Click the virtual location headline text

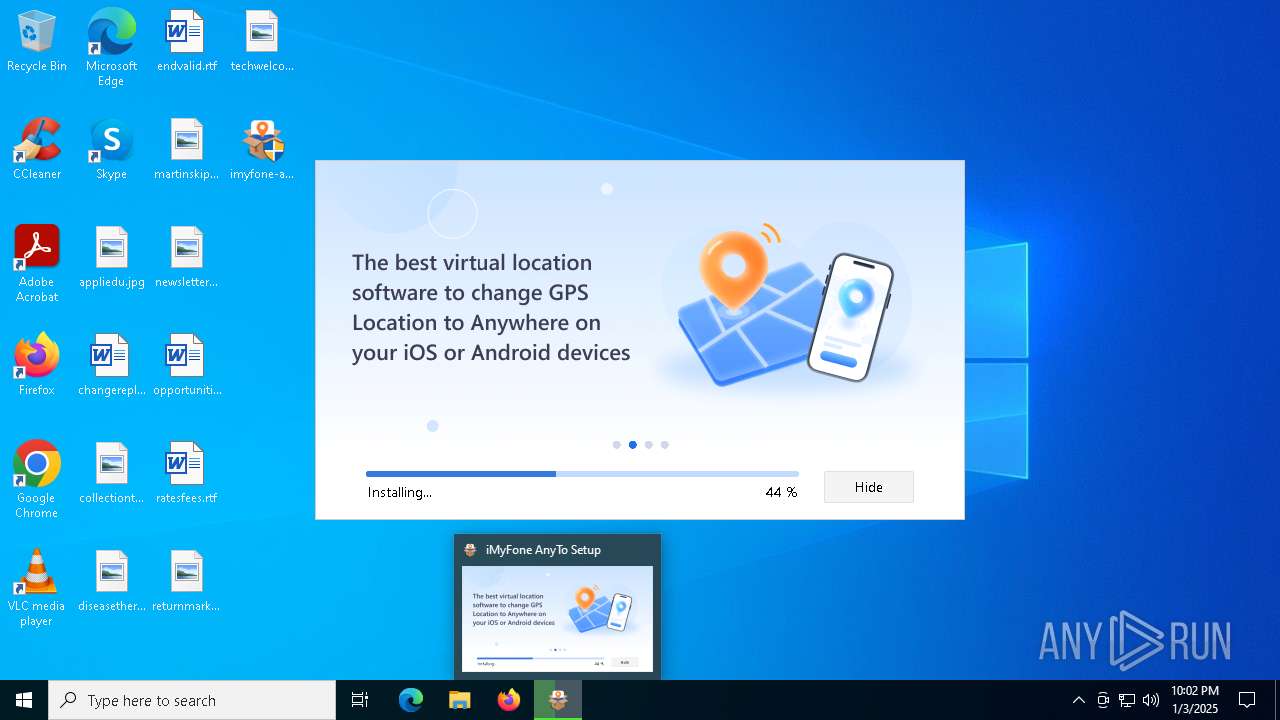(491, 307)
